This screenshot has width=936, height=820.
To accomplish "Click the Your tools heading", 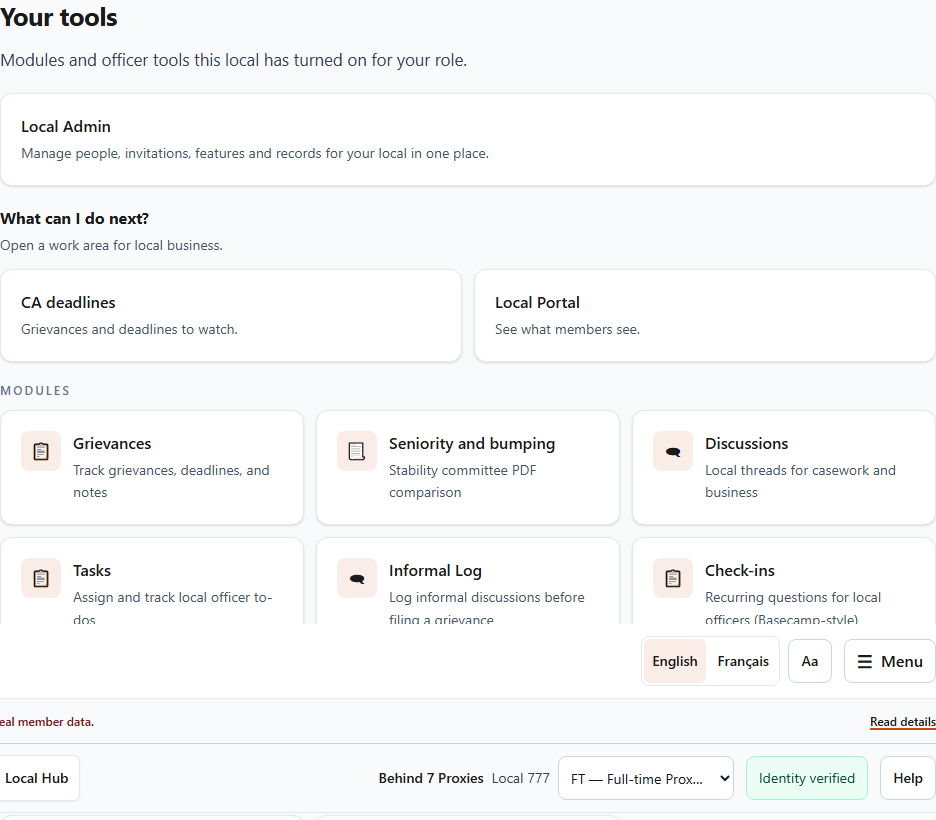I will tap(58, 17).
